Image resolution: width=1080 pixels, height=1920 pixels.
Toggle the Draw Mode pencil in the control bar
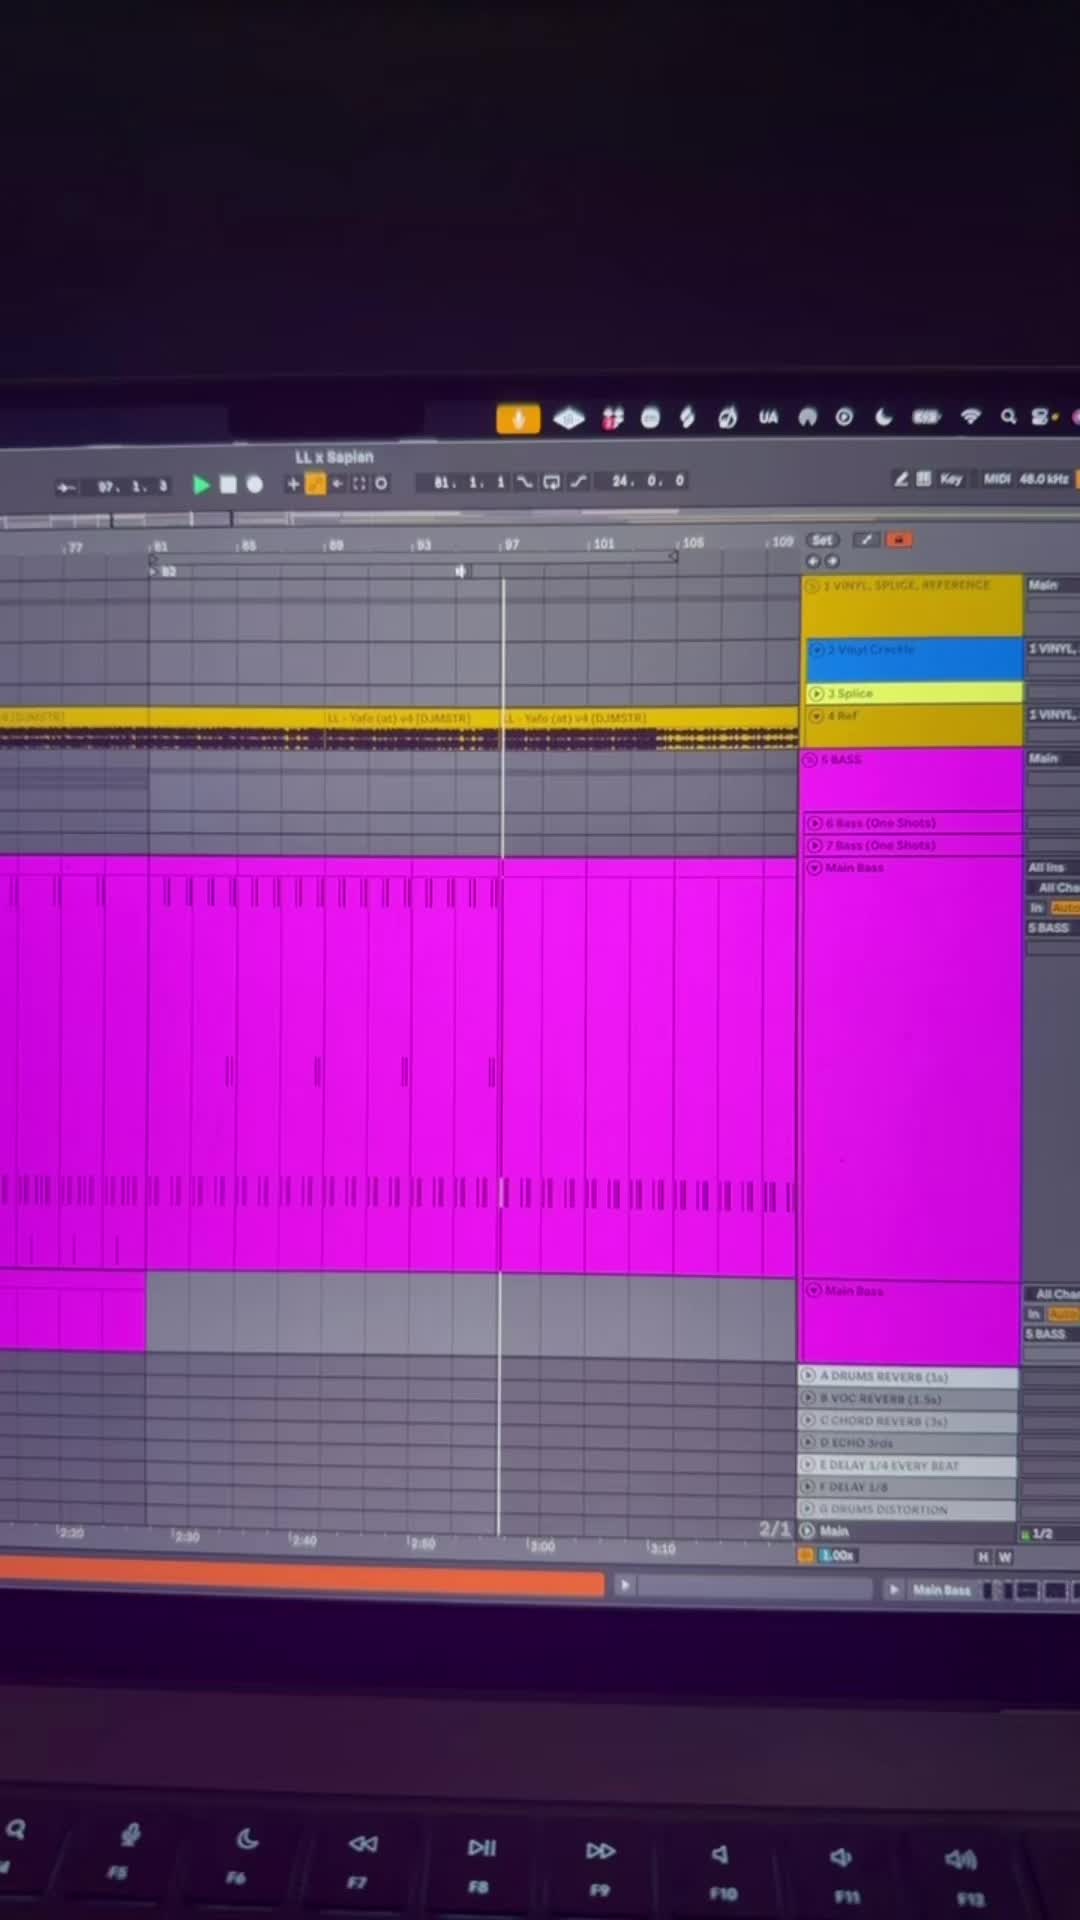tap(901, 479)
